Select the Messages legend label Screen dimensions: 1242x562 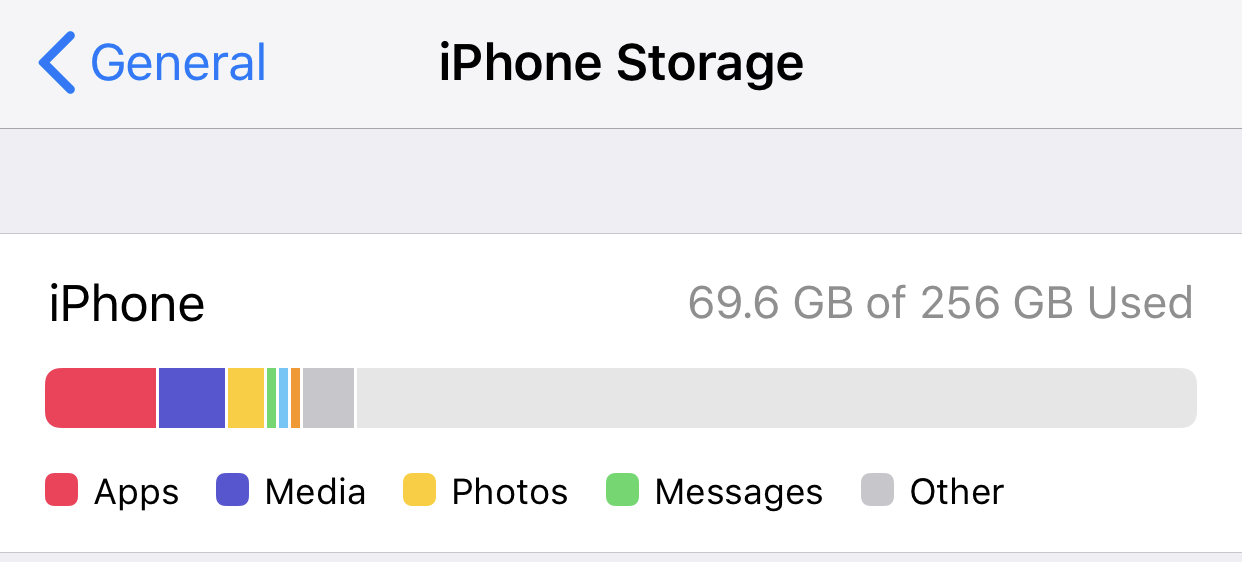(739, 492)
